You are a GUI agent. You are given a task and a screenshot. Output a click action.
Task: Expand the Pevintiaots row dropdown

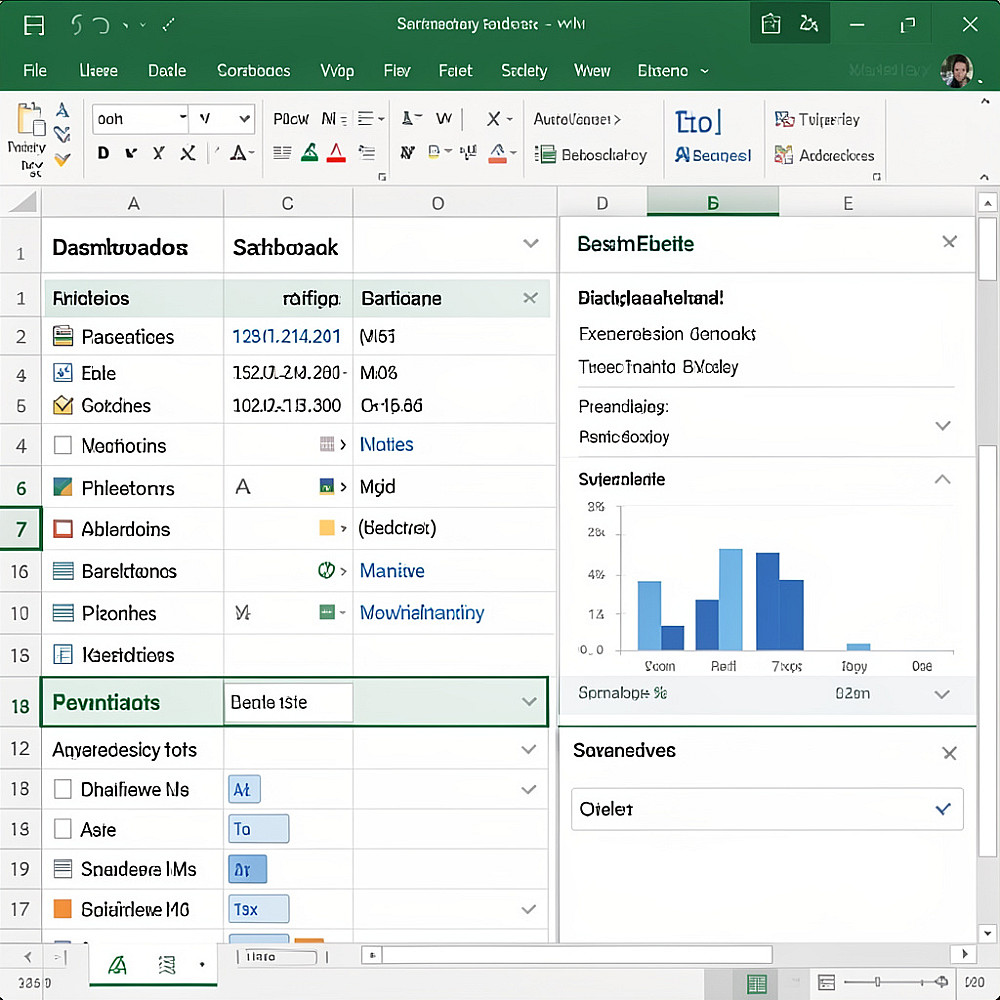pos(529,702)
